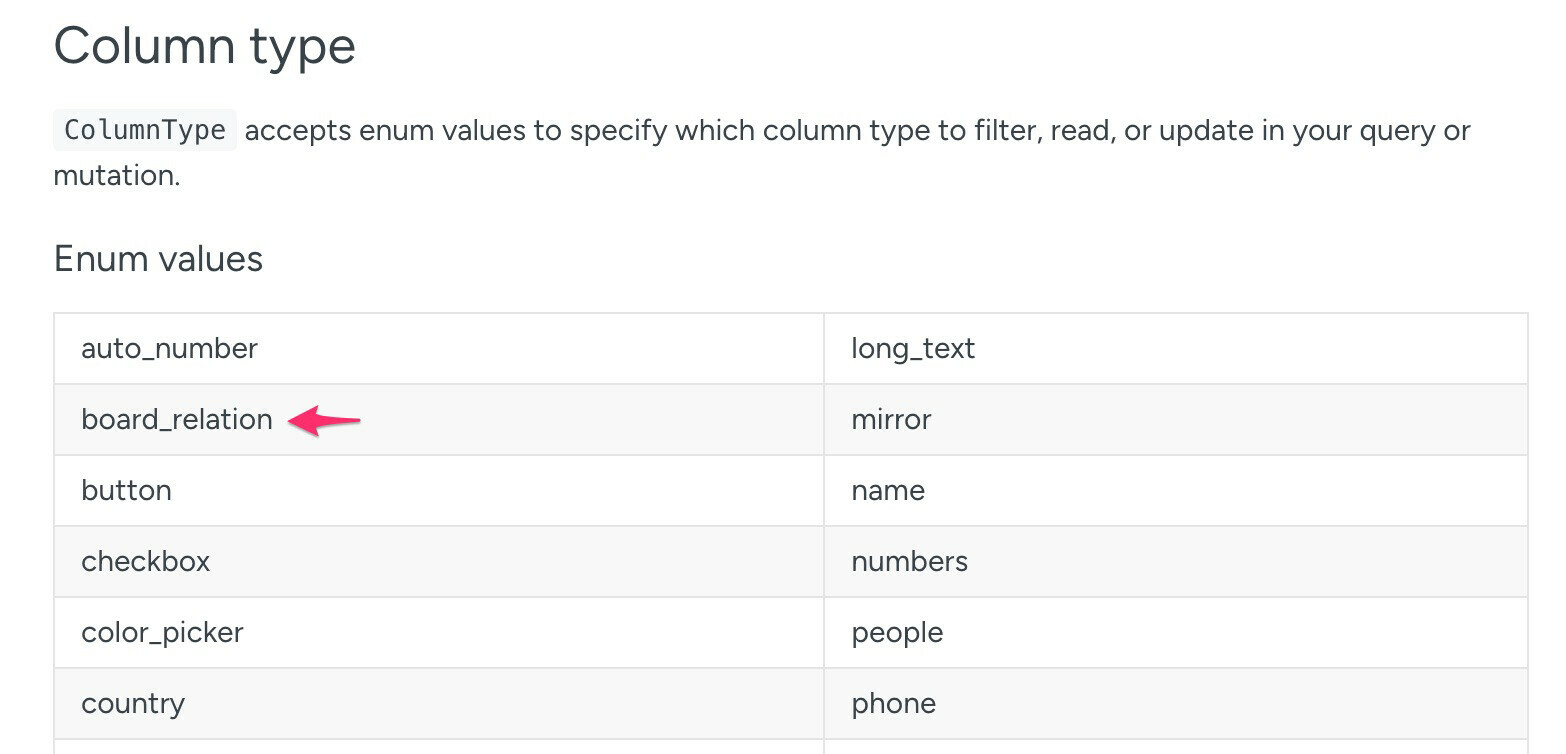The height and width of the screenshot is (754, 1566).
Task: Click the Enum values subheading
Action: click(x=158, y=258)
